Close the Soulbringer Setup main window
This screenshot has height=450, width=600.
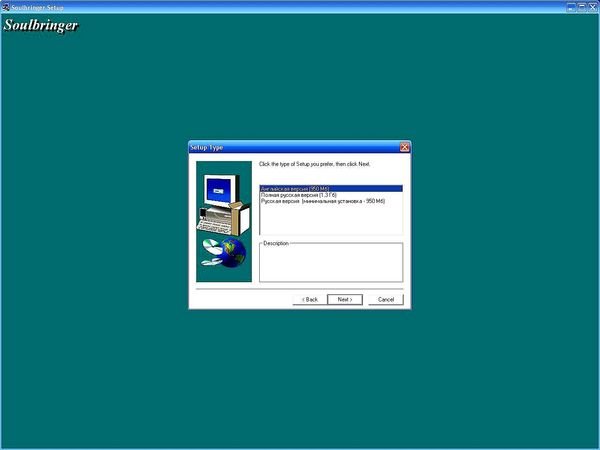tap(592, 7)
